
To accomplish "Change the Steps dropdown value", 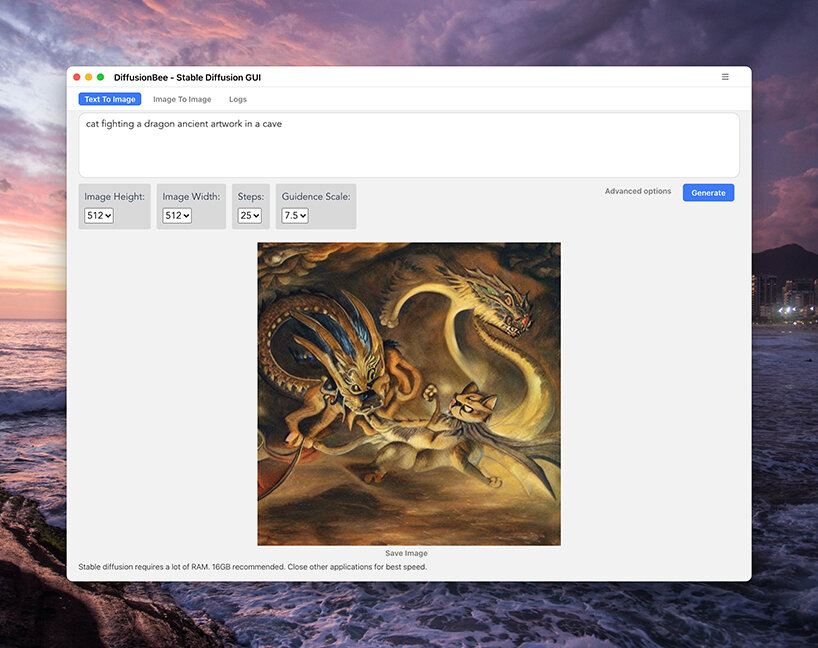I will coord(250,215).
